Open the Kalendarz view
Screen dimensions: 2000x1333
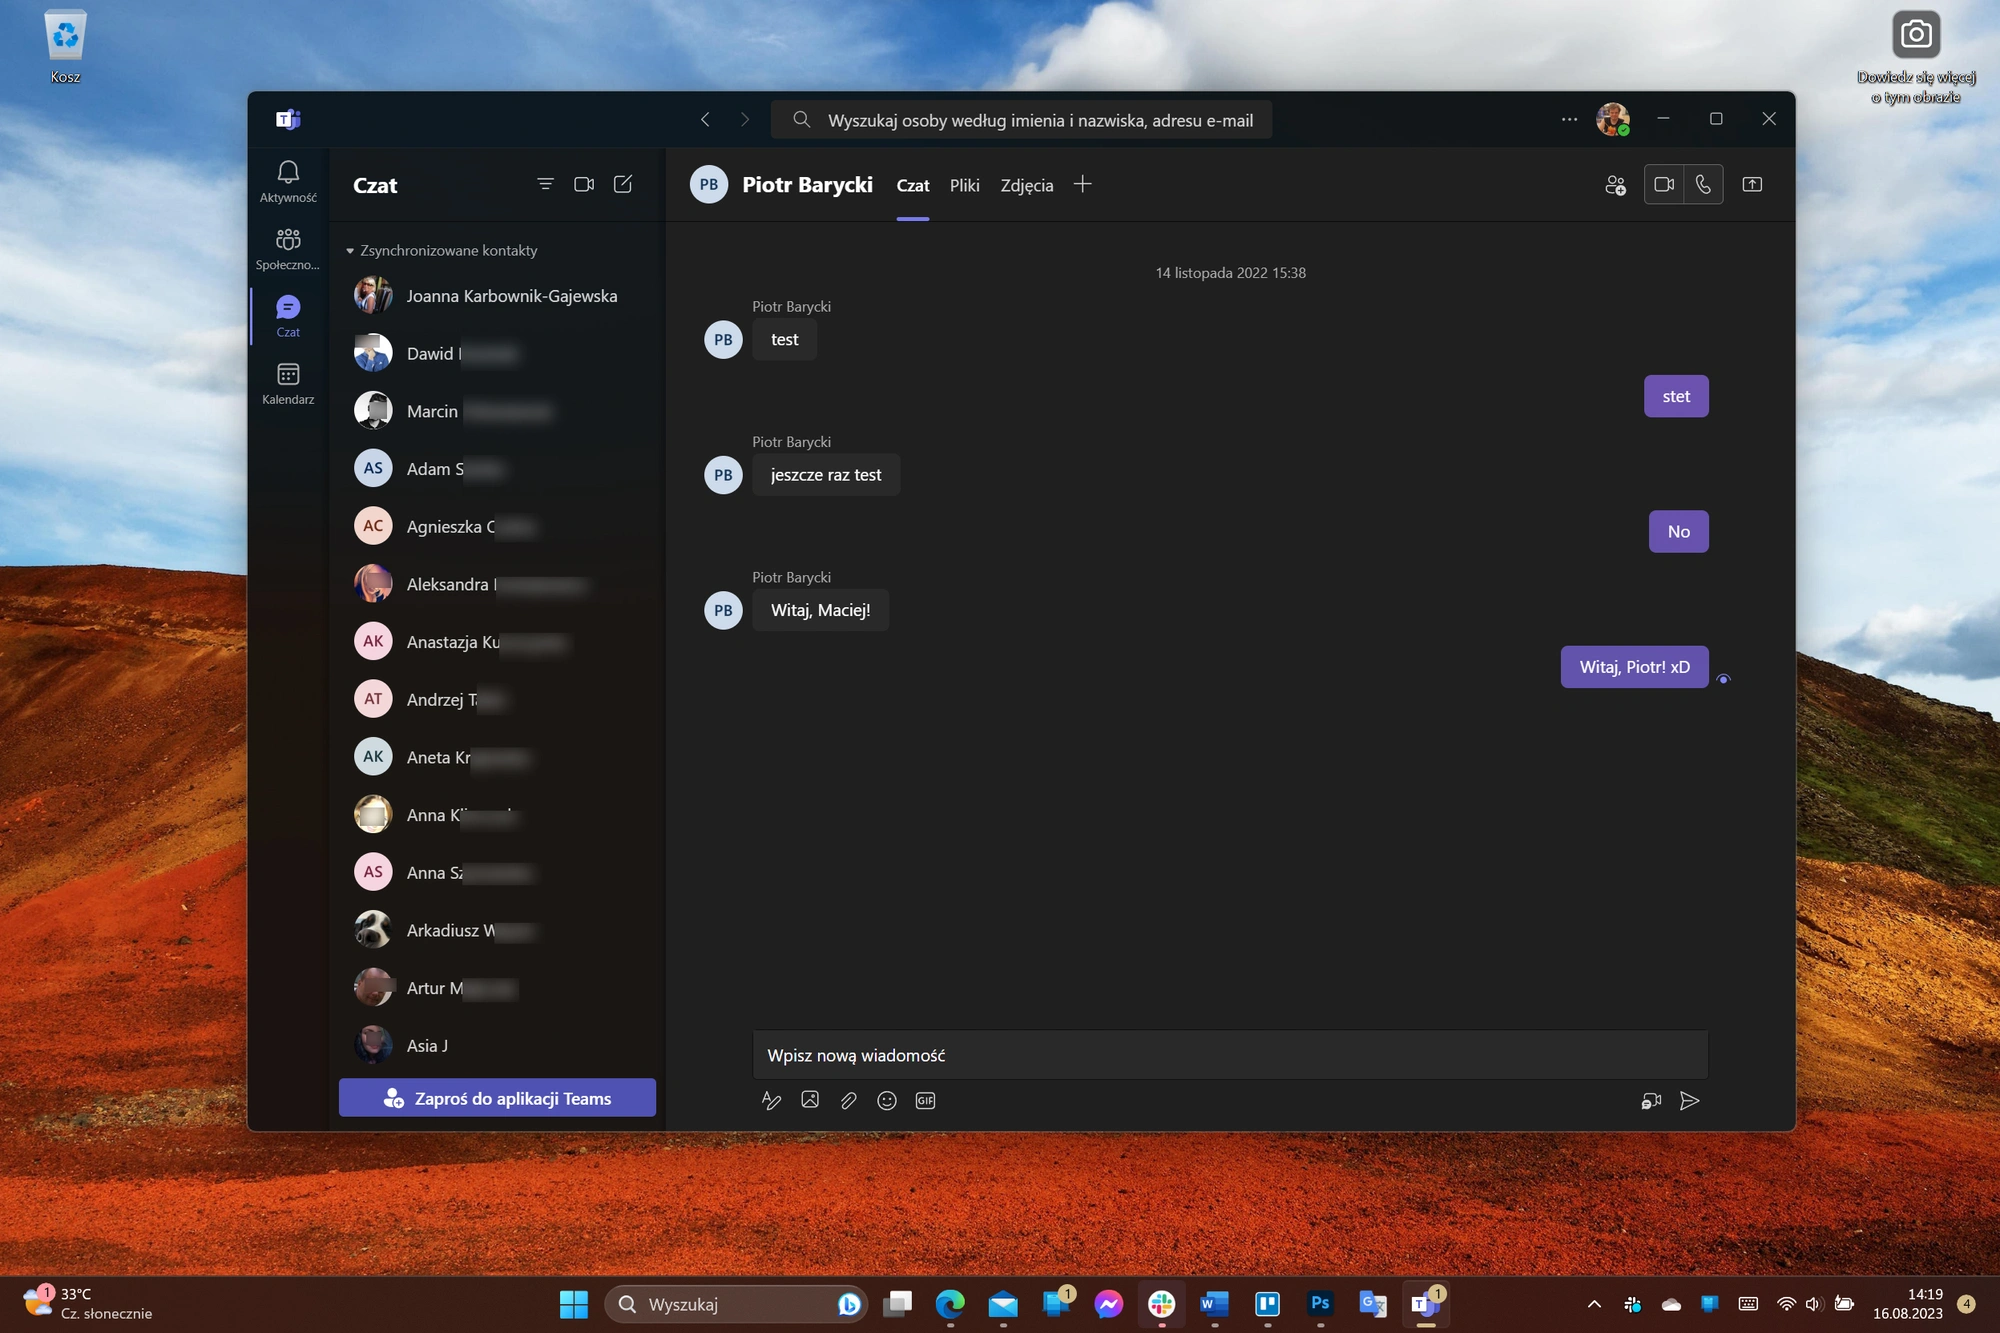pyautogui.click(x=288, y=384)
